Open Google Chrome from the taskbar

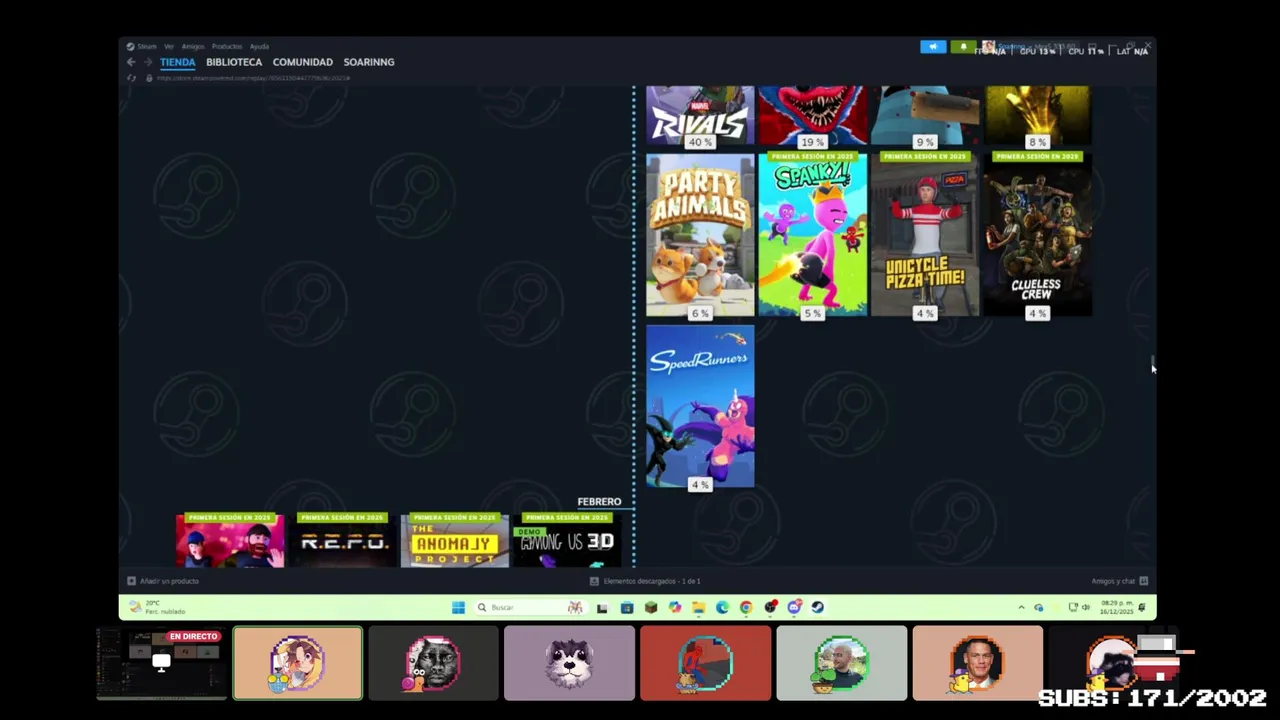coord(746,607)
